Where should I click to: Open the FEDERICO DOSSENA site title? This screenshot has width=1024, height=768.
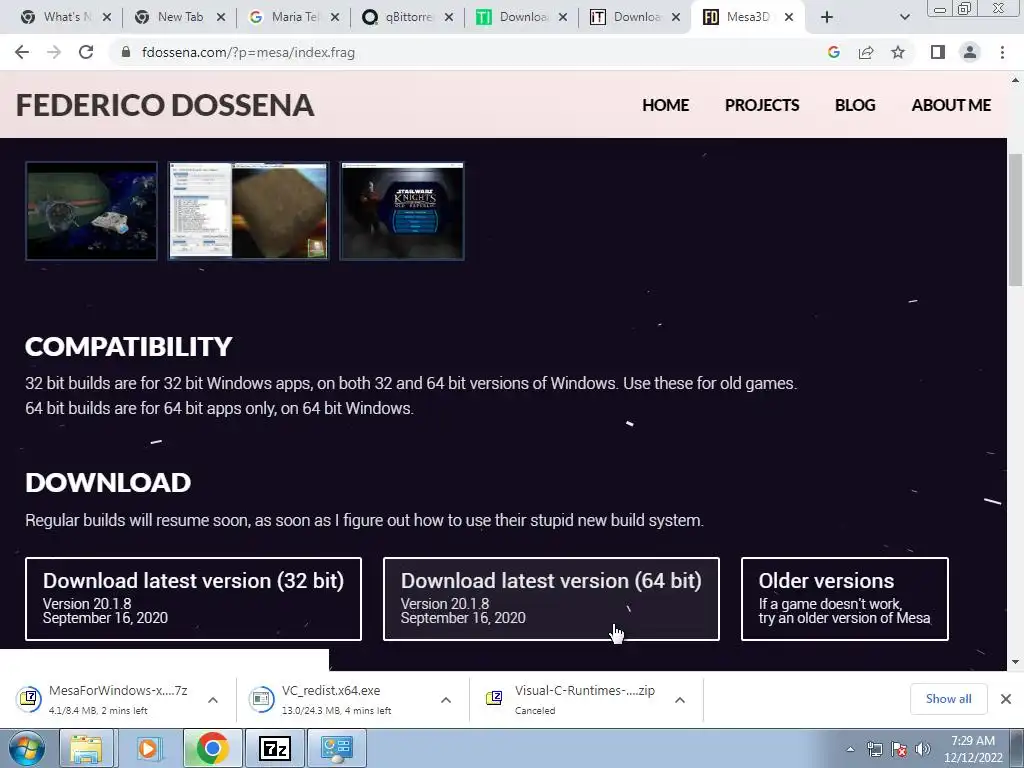165,105
